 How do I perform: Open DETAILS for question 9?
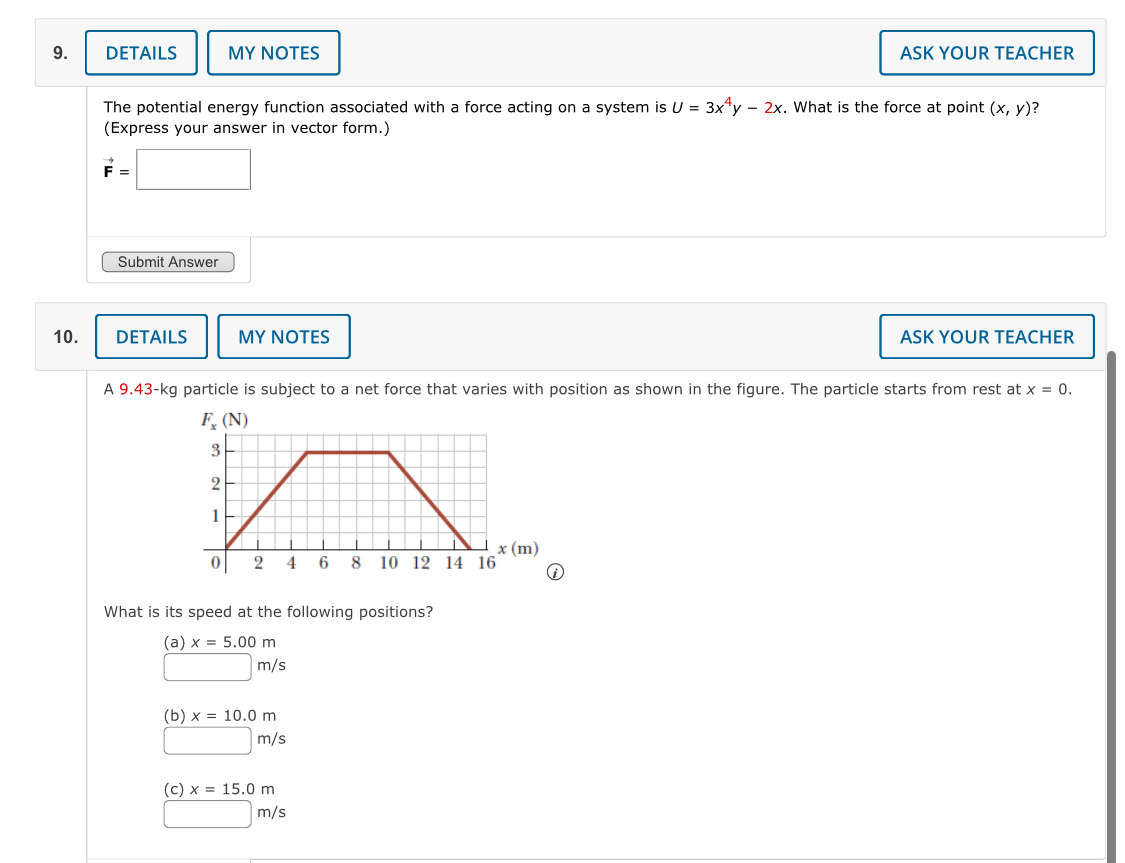coord(140,52)
